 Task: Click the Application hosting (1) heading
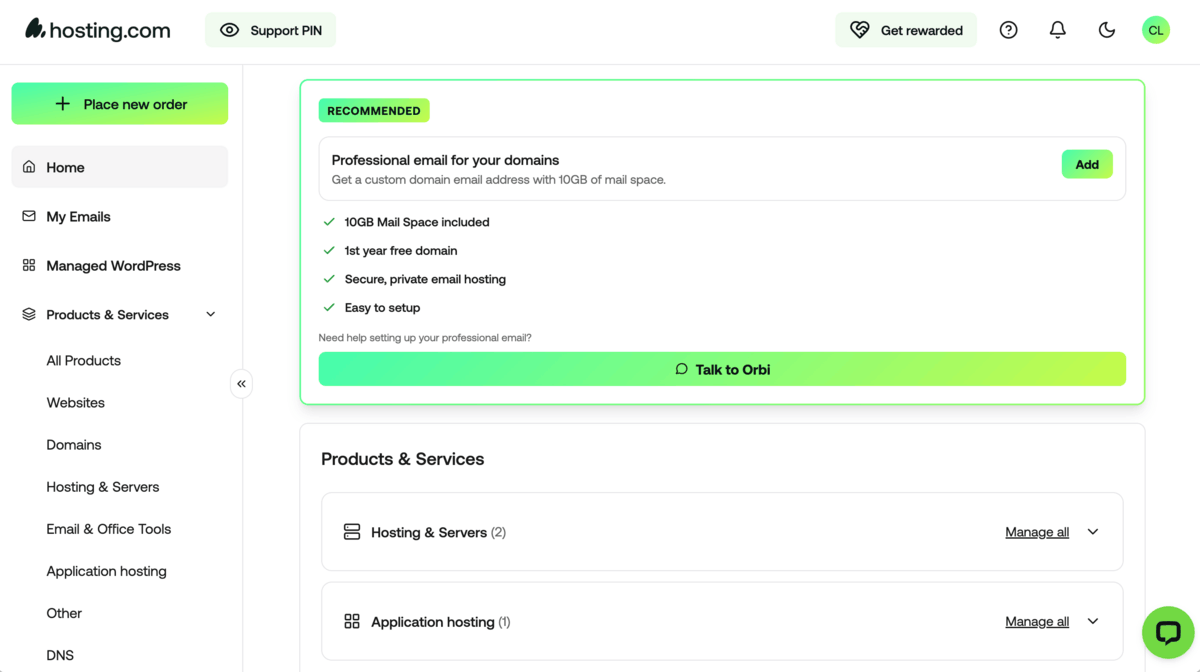coord(440,622)
